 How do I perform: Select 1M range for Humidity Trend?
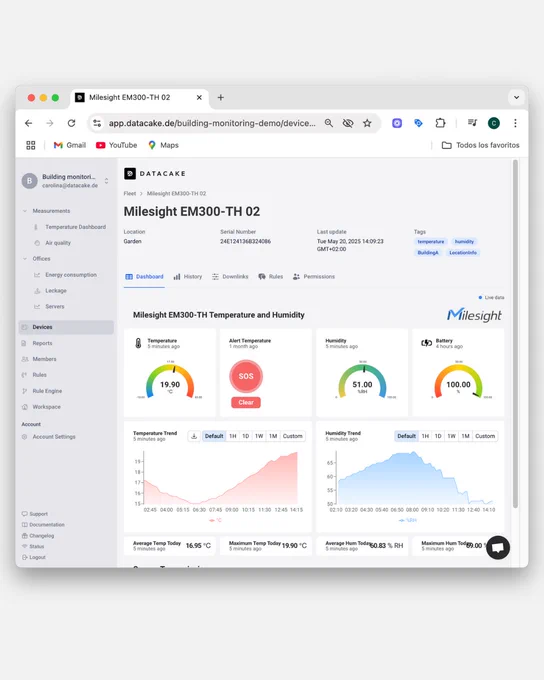pos(465,436)
